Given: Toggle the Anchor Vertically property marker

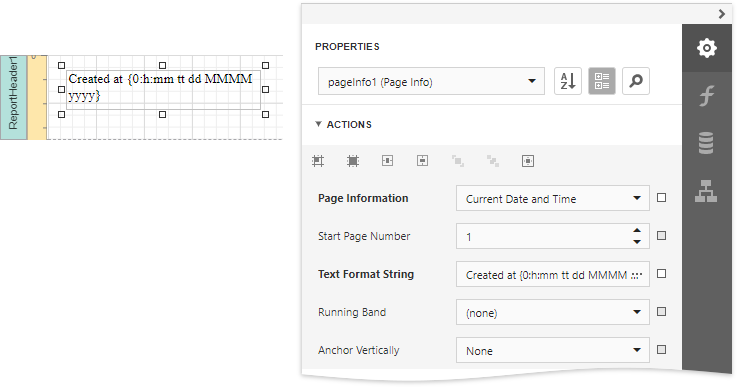Looking at the screenshot, I should (661, 349).
